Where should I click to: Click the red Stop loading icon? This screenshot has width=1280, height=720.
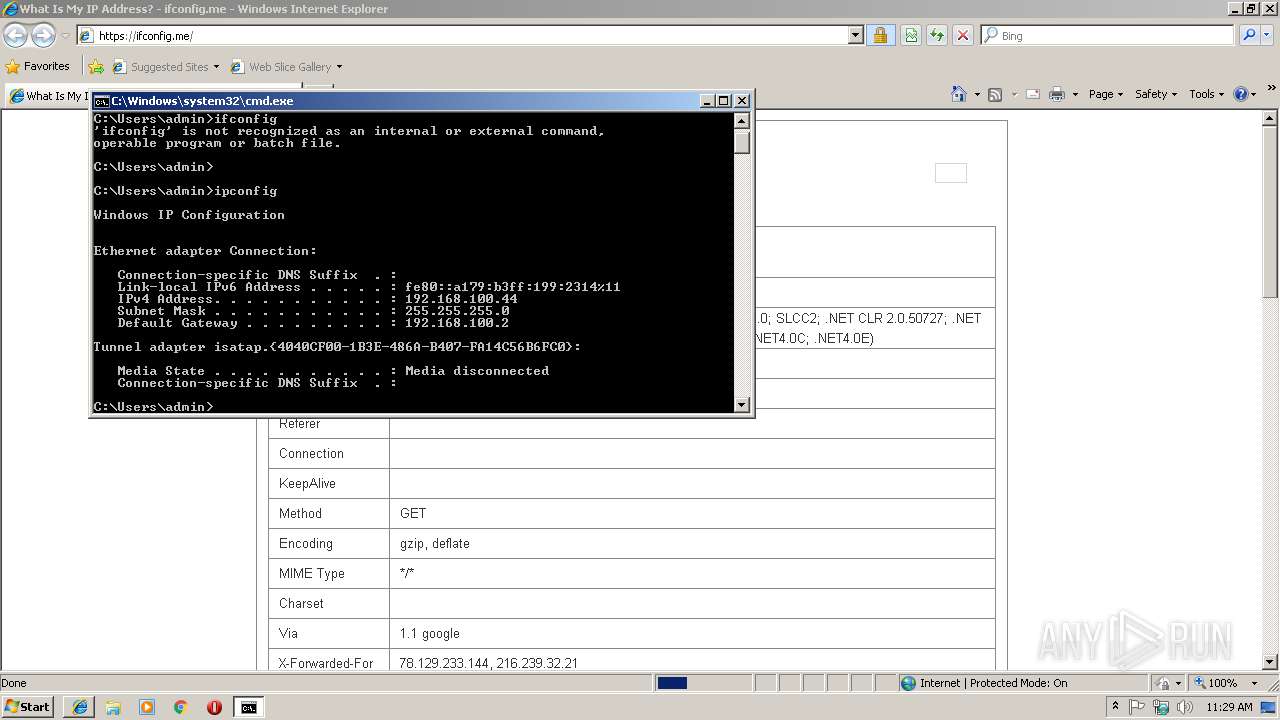[x=963, y=35]
